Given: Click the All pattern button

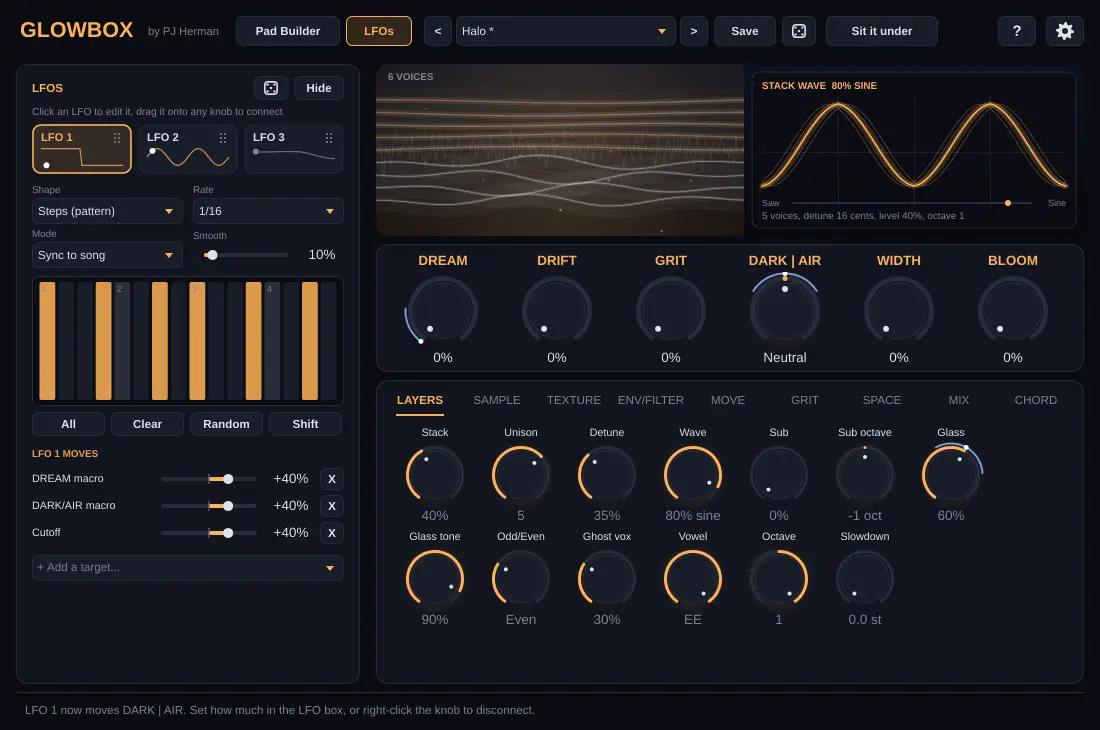Looking at the screenshot, I should pyautogui.click(x=68, y=424).
